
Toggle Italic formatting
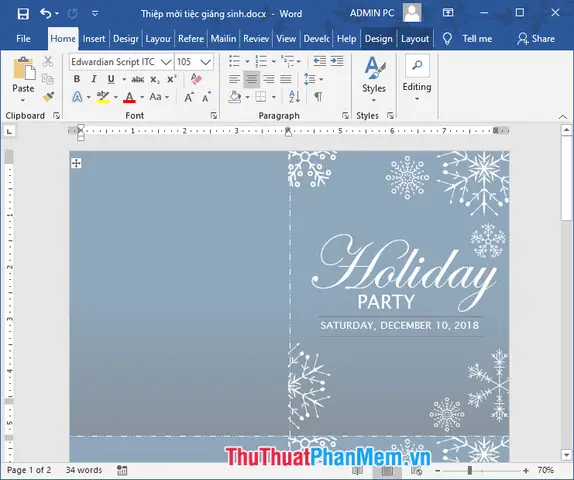tap(94, 79)
